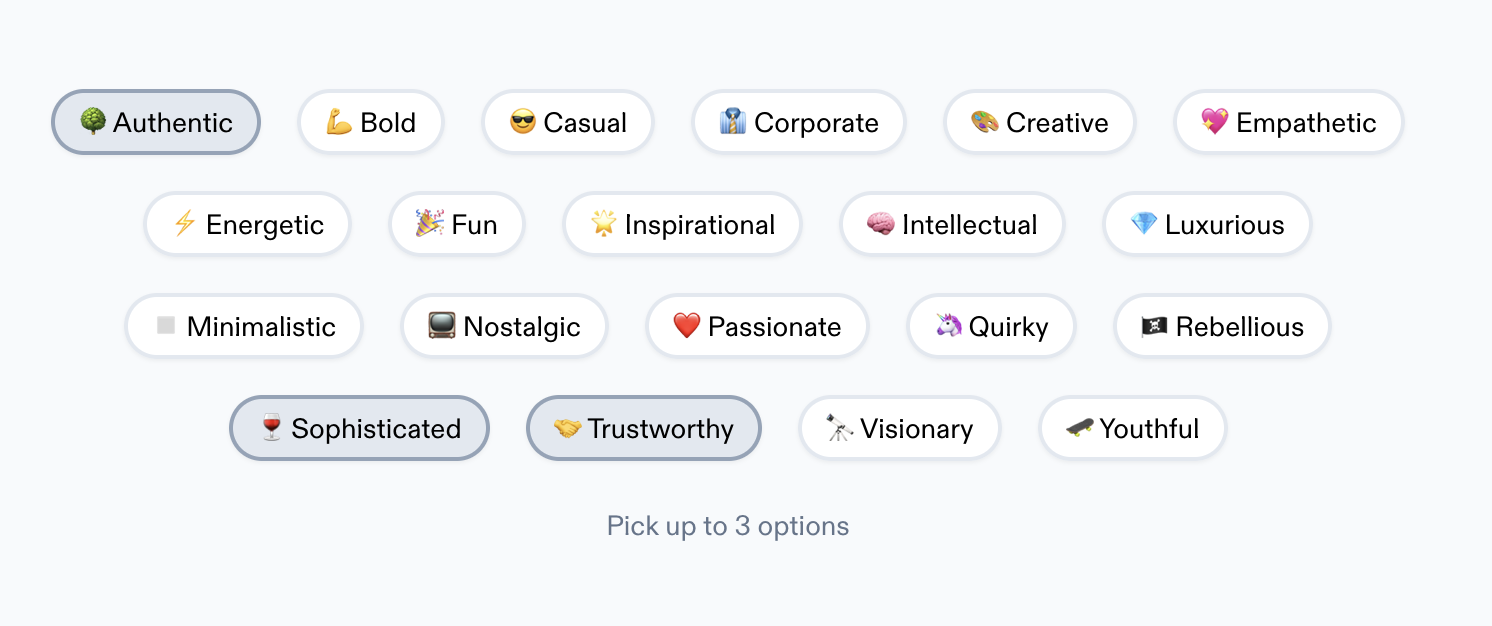Click the diamond emoji on Luxurious

point(1144,224)
